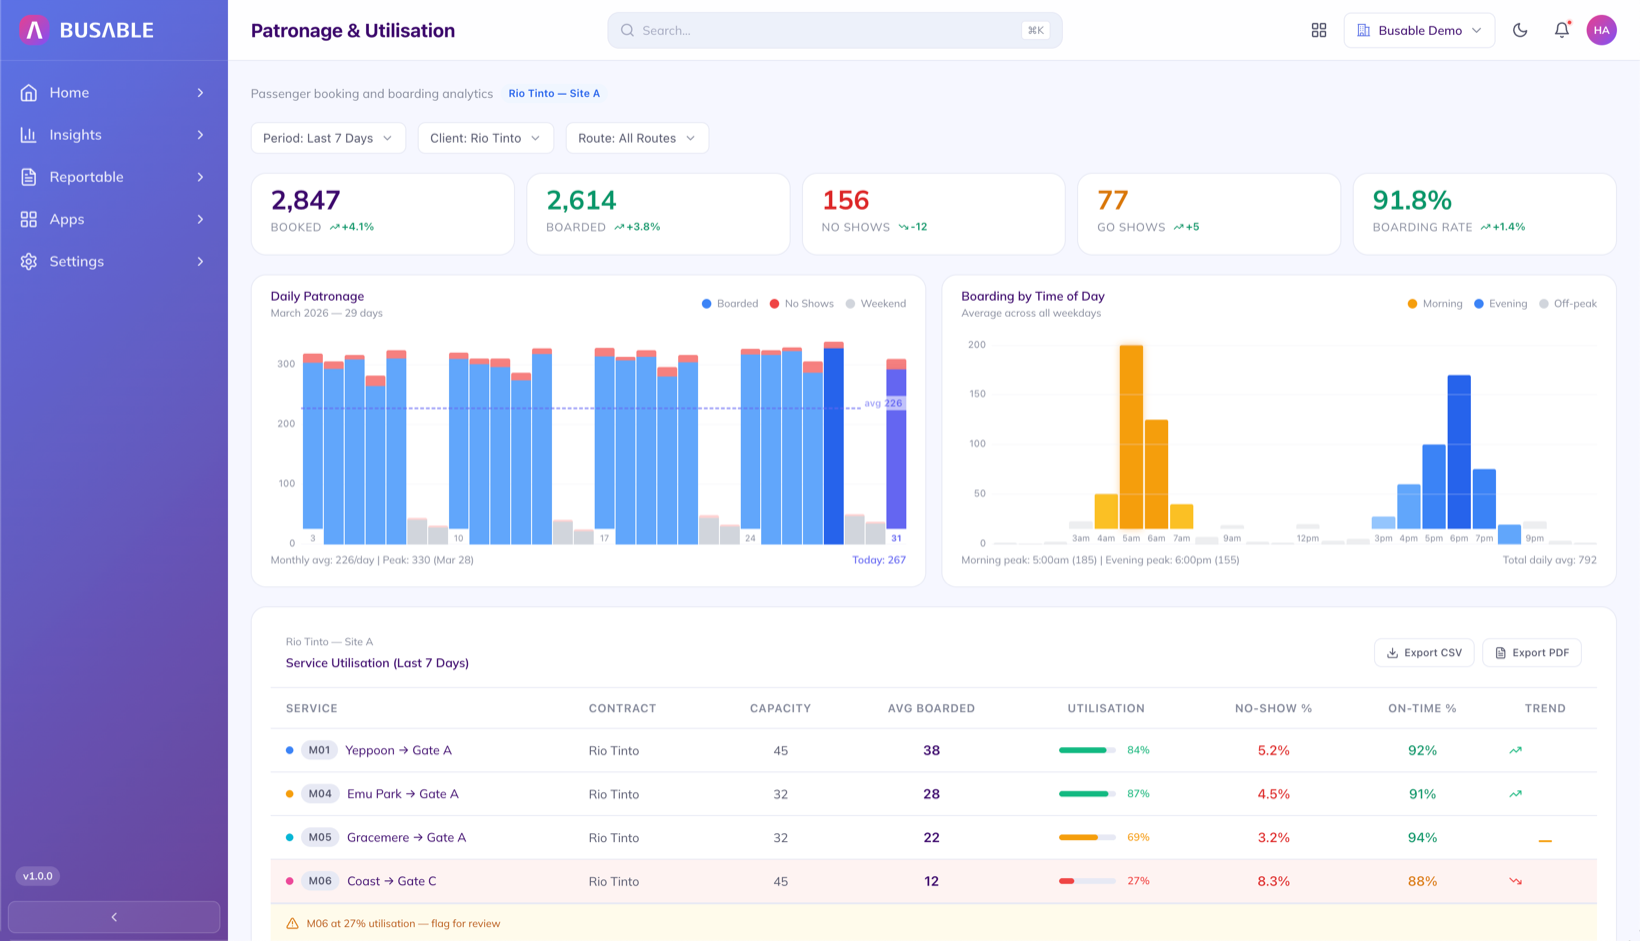
Task: Click the v1.0.0 version badge
Action: (x=38, y=876)
